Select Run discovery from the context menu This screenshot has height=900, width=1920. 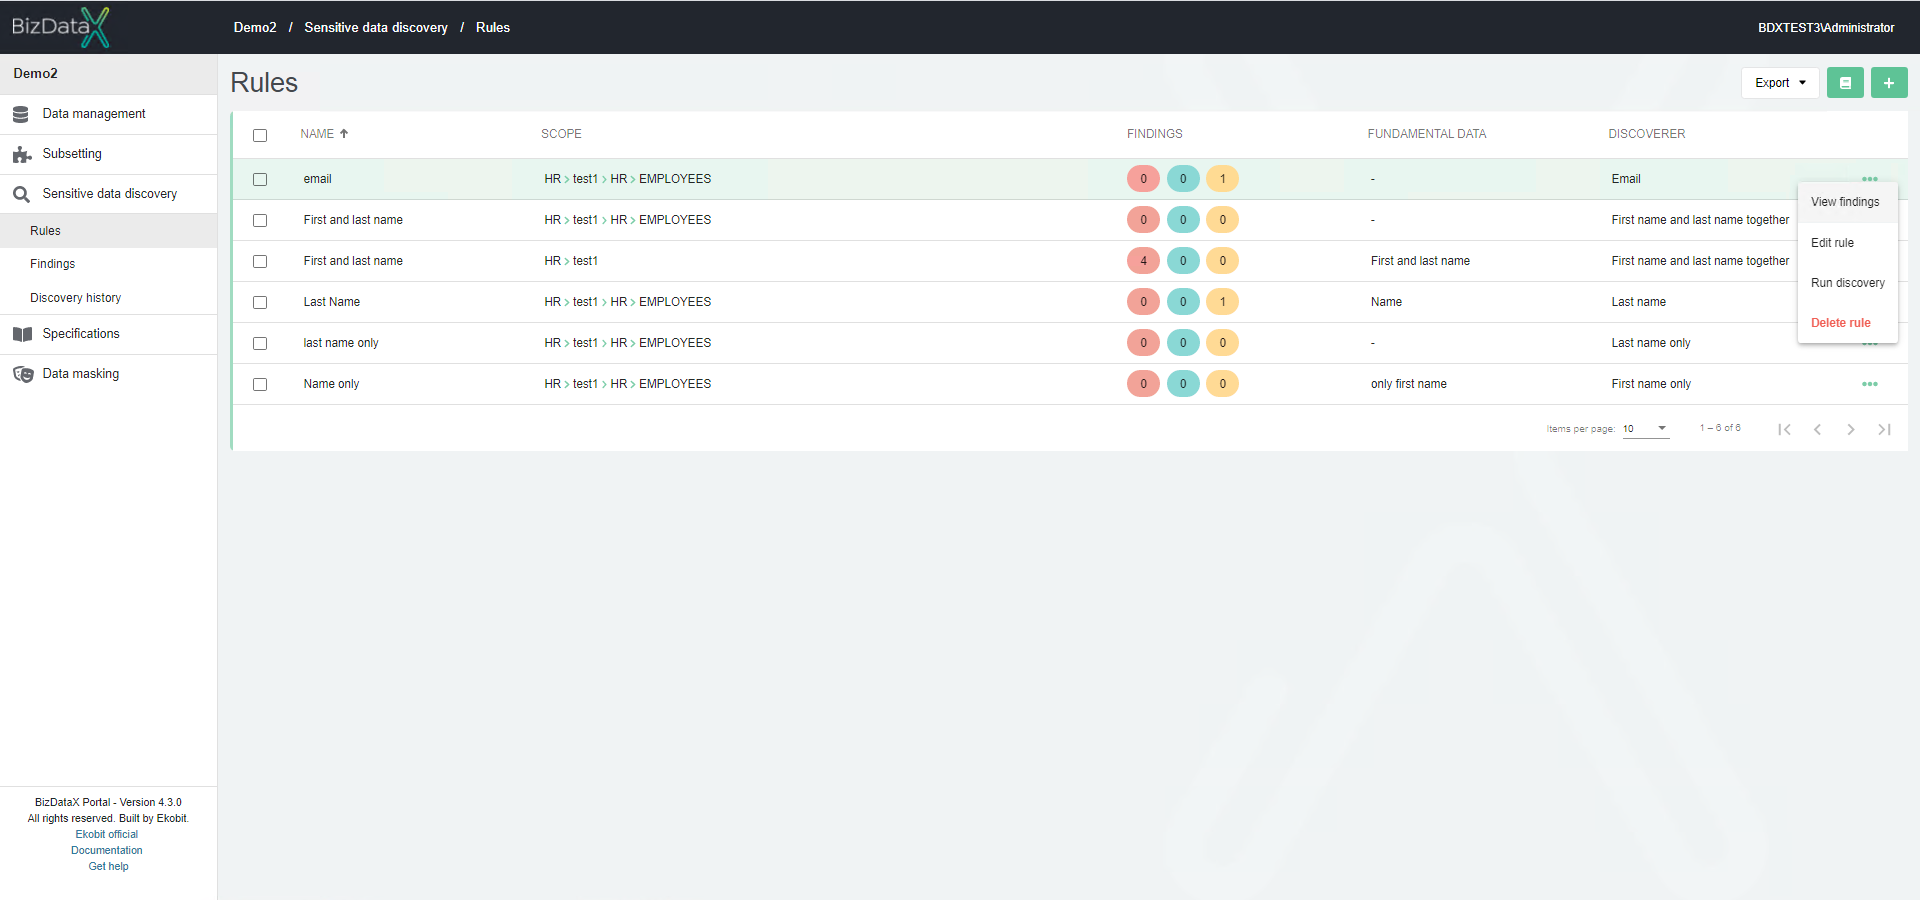(1847, 283)
